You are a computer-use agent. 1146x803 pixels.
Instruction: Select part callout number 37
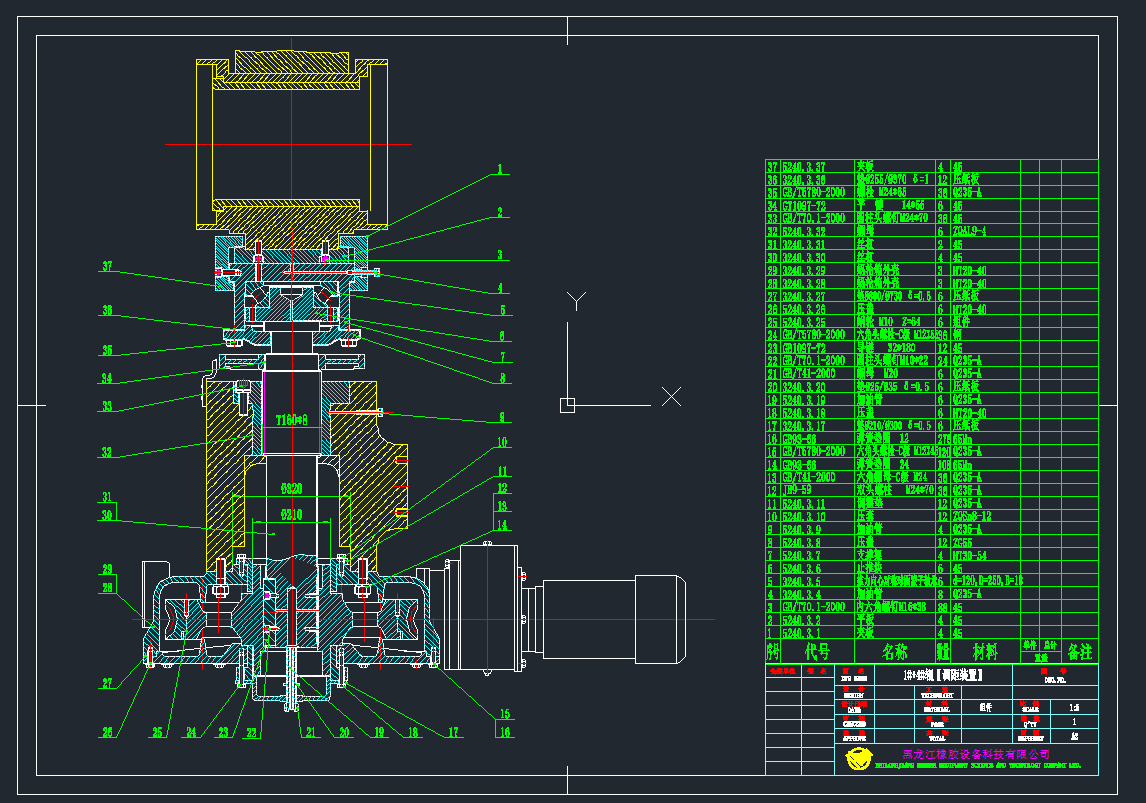click(x=107, y=266)
